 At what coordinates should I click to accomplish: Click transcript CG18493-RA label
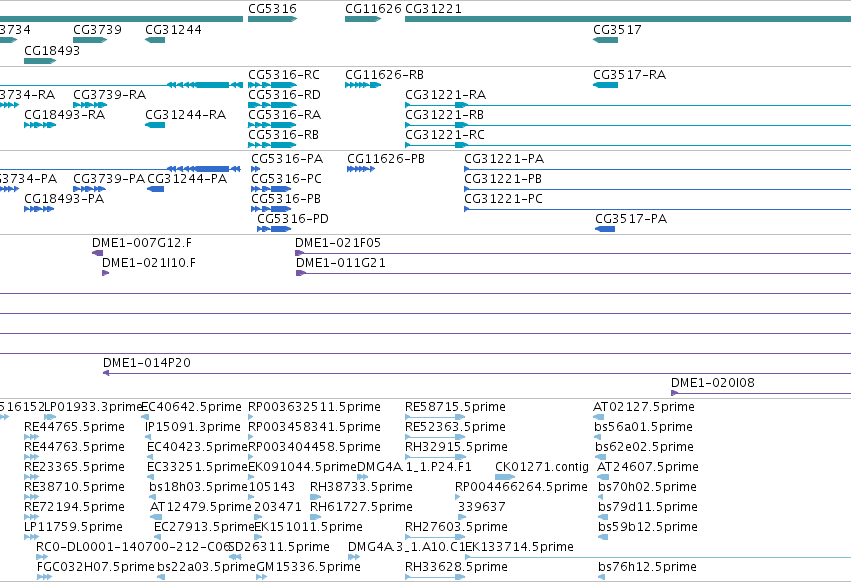(x=65, y=115)
